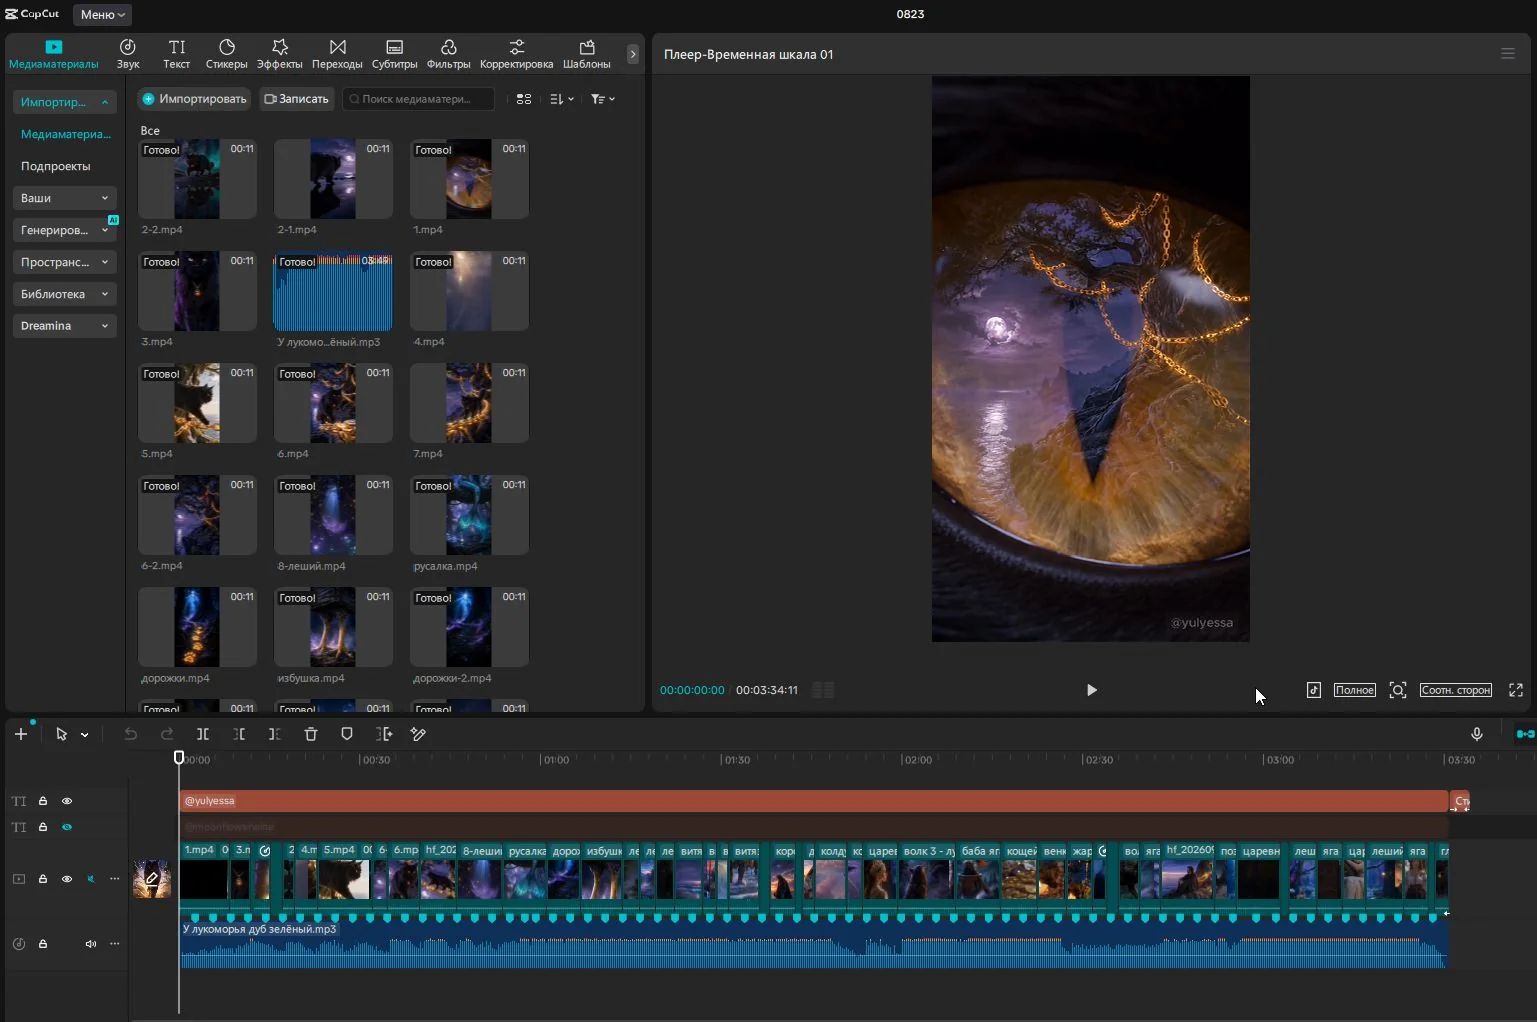Click the TikTok safe-zone icon in player

pos(1314,690)
